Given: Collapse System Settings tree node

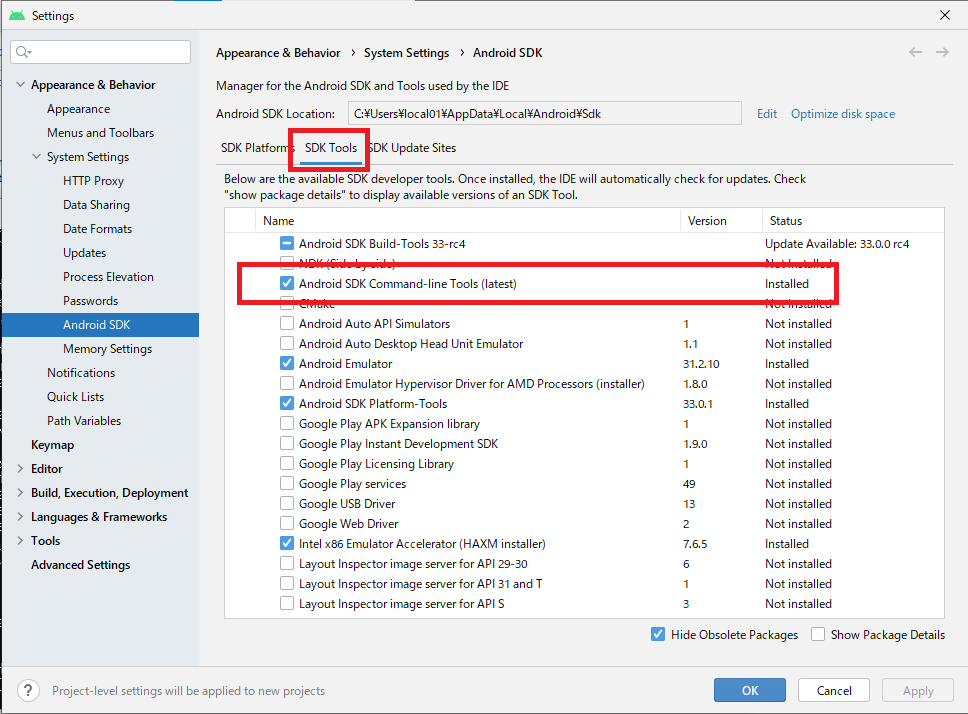Looking at the screenshot, I should coord(36,157).
